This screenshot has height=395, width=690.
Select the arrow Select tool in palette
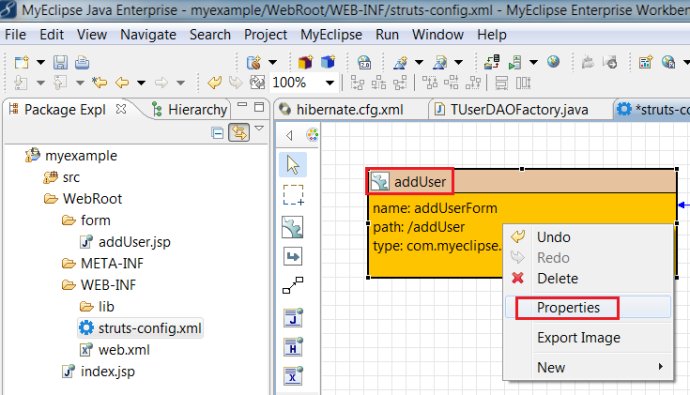tap(293, 165)
